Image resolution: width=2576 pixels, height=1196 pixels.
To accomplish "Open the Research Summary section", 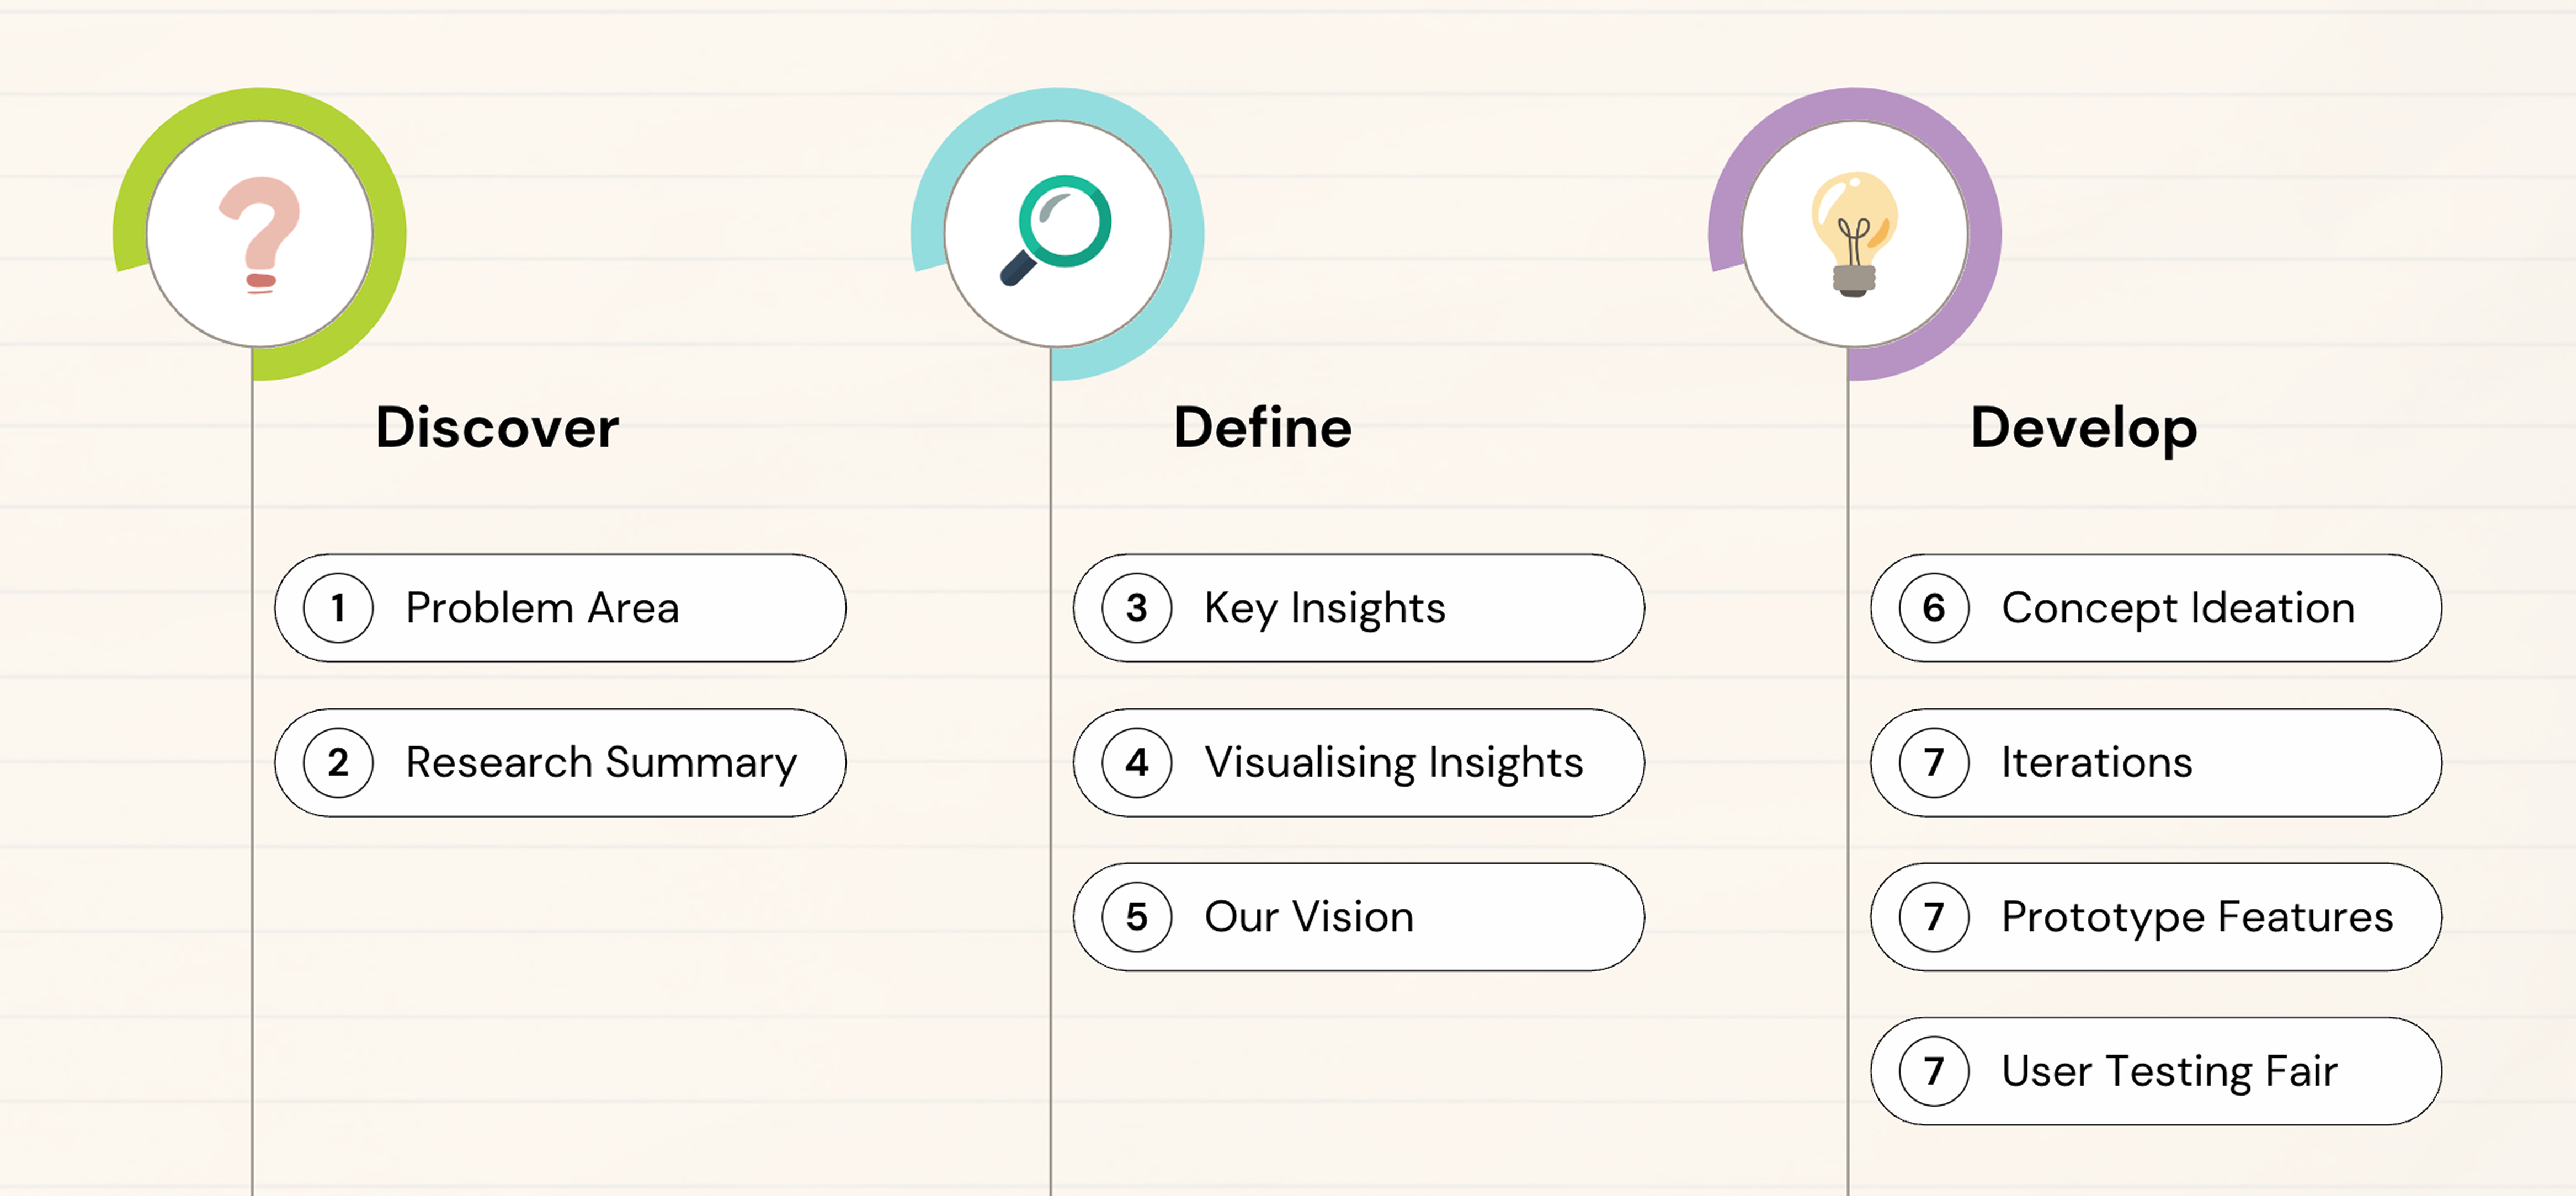I will coord(560,763).
